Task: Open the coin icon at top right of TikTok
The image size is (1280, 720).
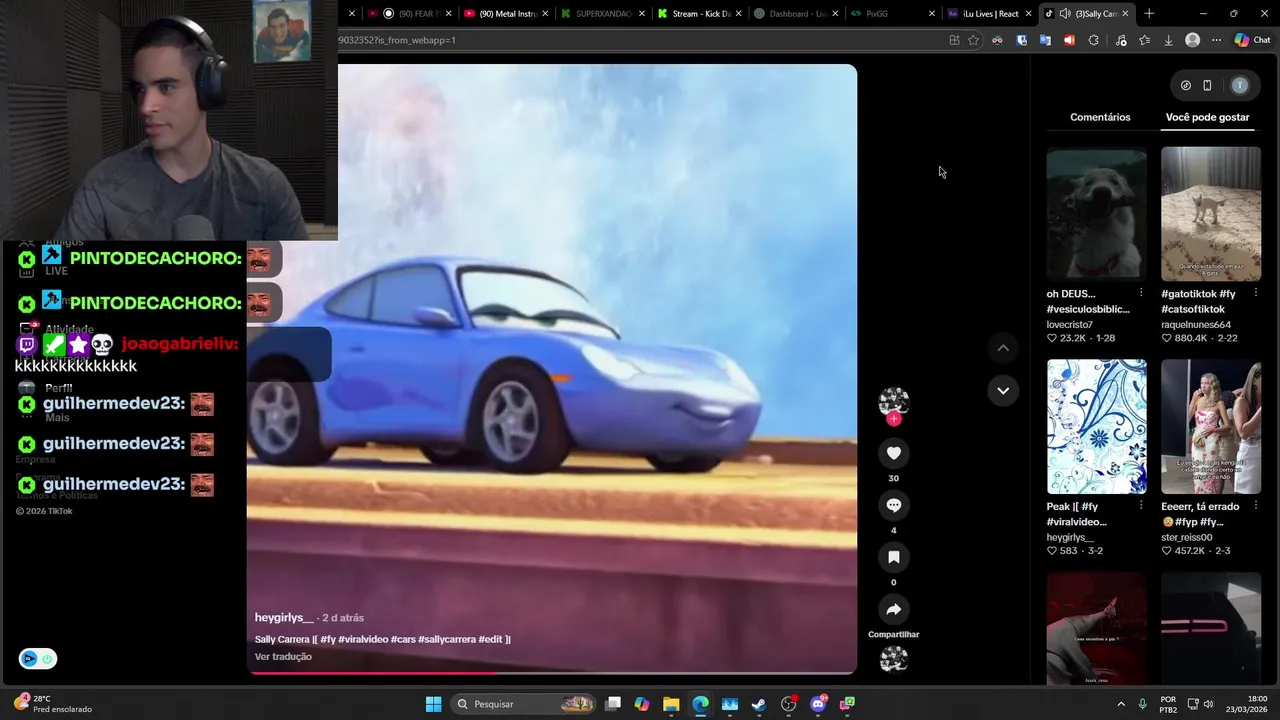Action: (x=1186, y=85)
